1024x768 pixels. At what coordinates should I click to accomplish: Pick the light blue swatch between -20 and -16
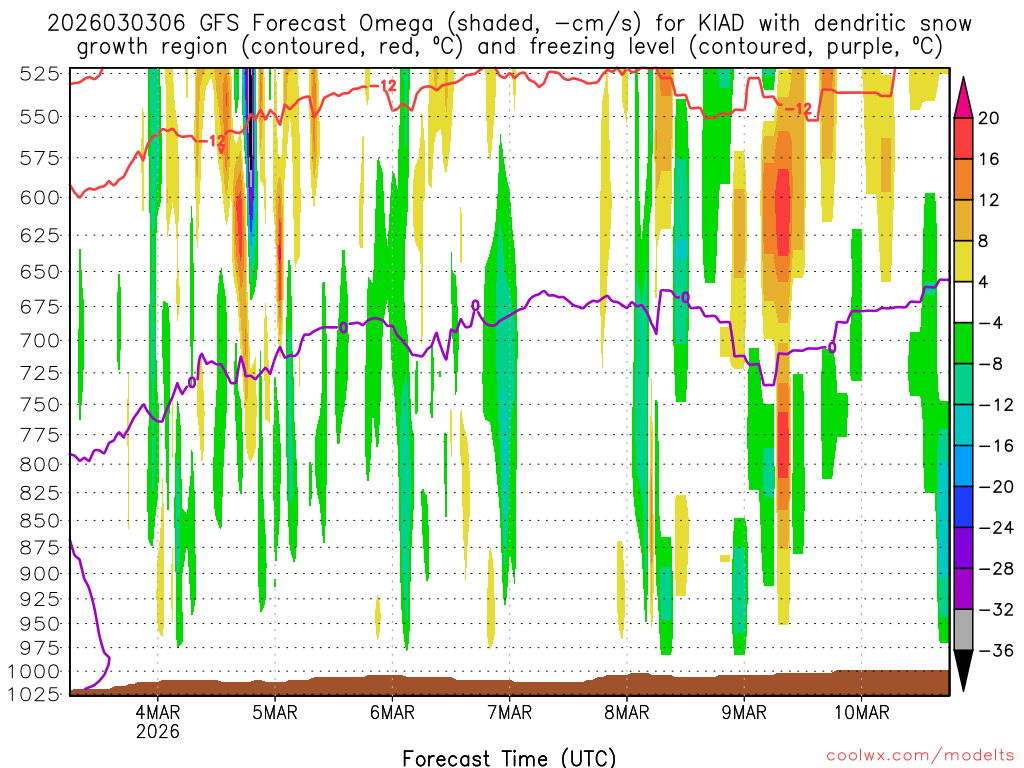(963, 466)
